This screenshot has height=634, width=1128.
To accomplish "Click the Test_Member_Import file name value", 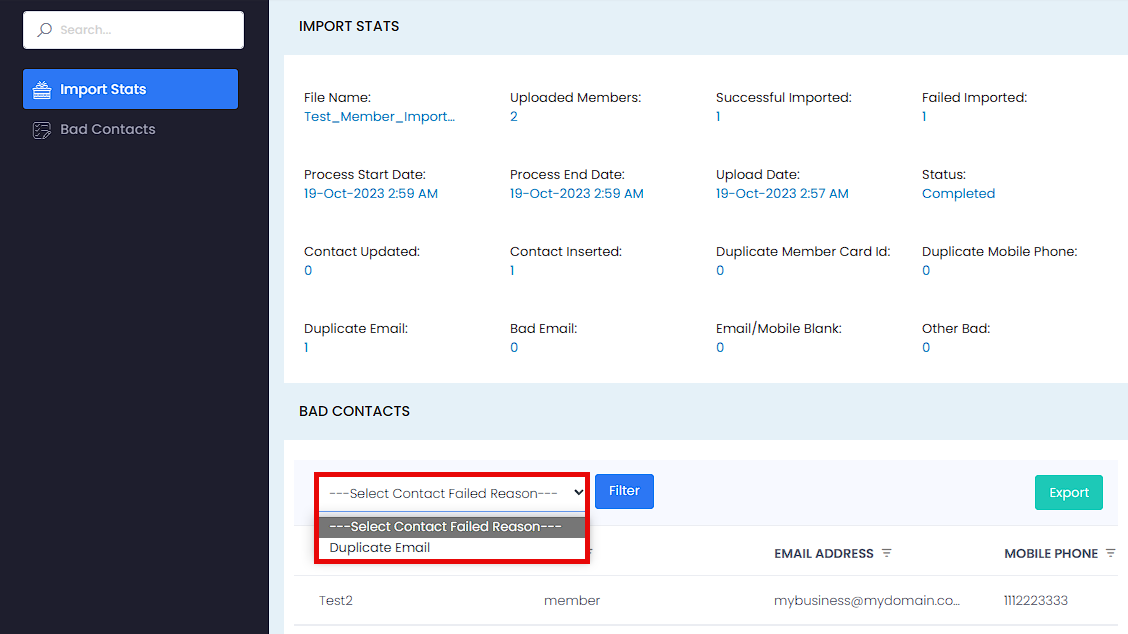I will click(x=379, y=117).
